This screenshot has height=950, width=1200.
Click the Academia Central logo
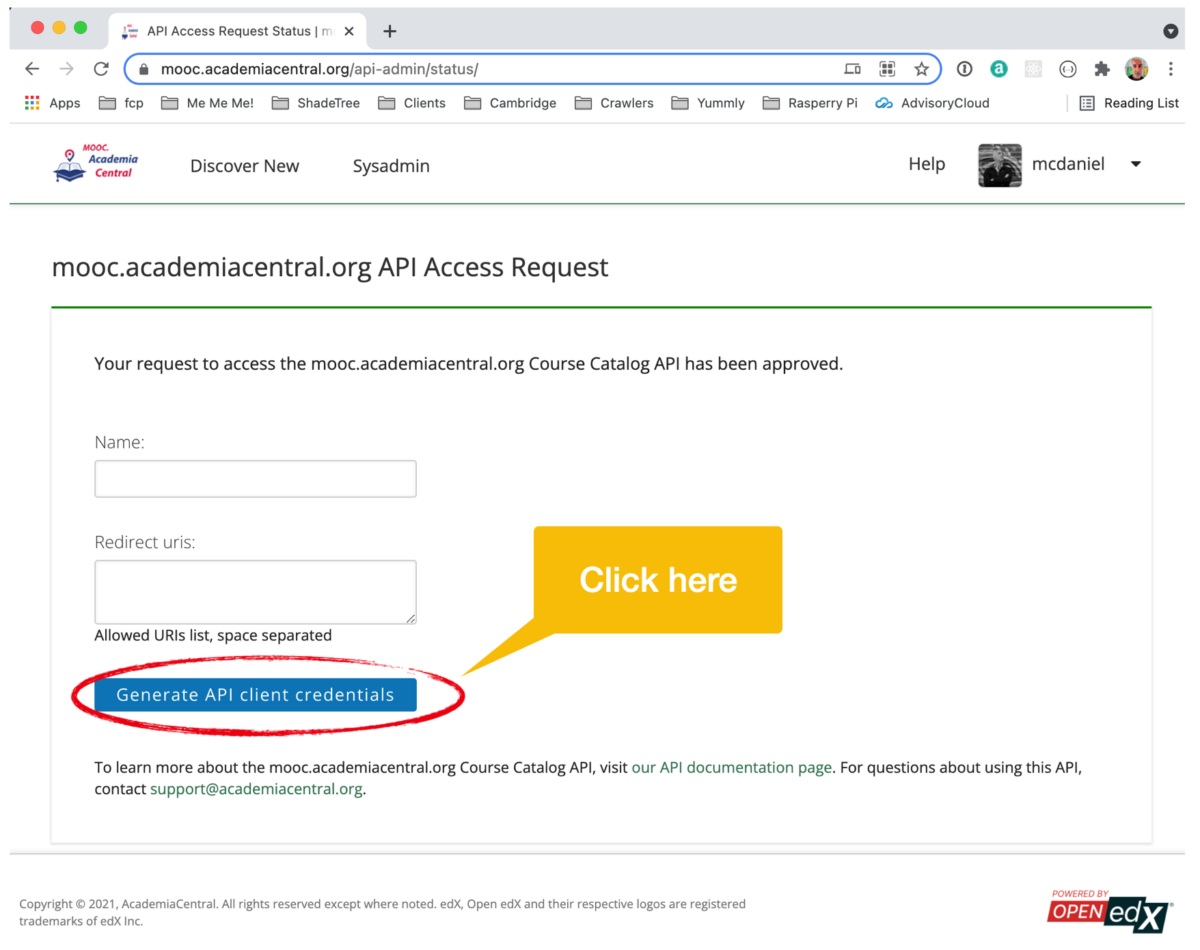click(x=95, y=164)
